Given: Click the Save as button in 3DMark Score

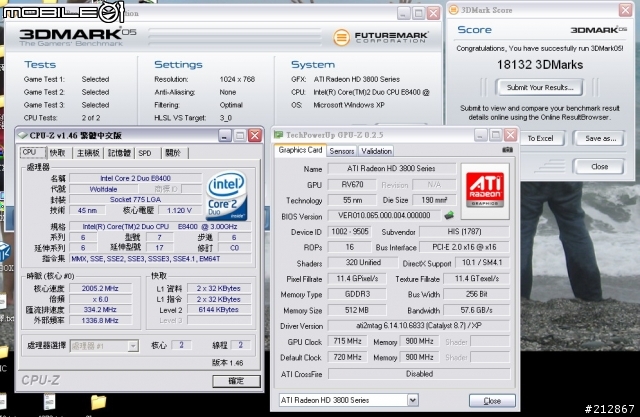Looking at the screenshot, I should 600,138.
